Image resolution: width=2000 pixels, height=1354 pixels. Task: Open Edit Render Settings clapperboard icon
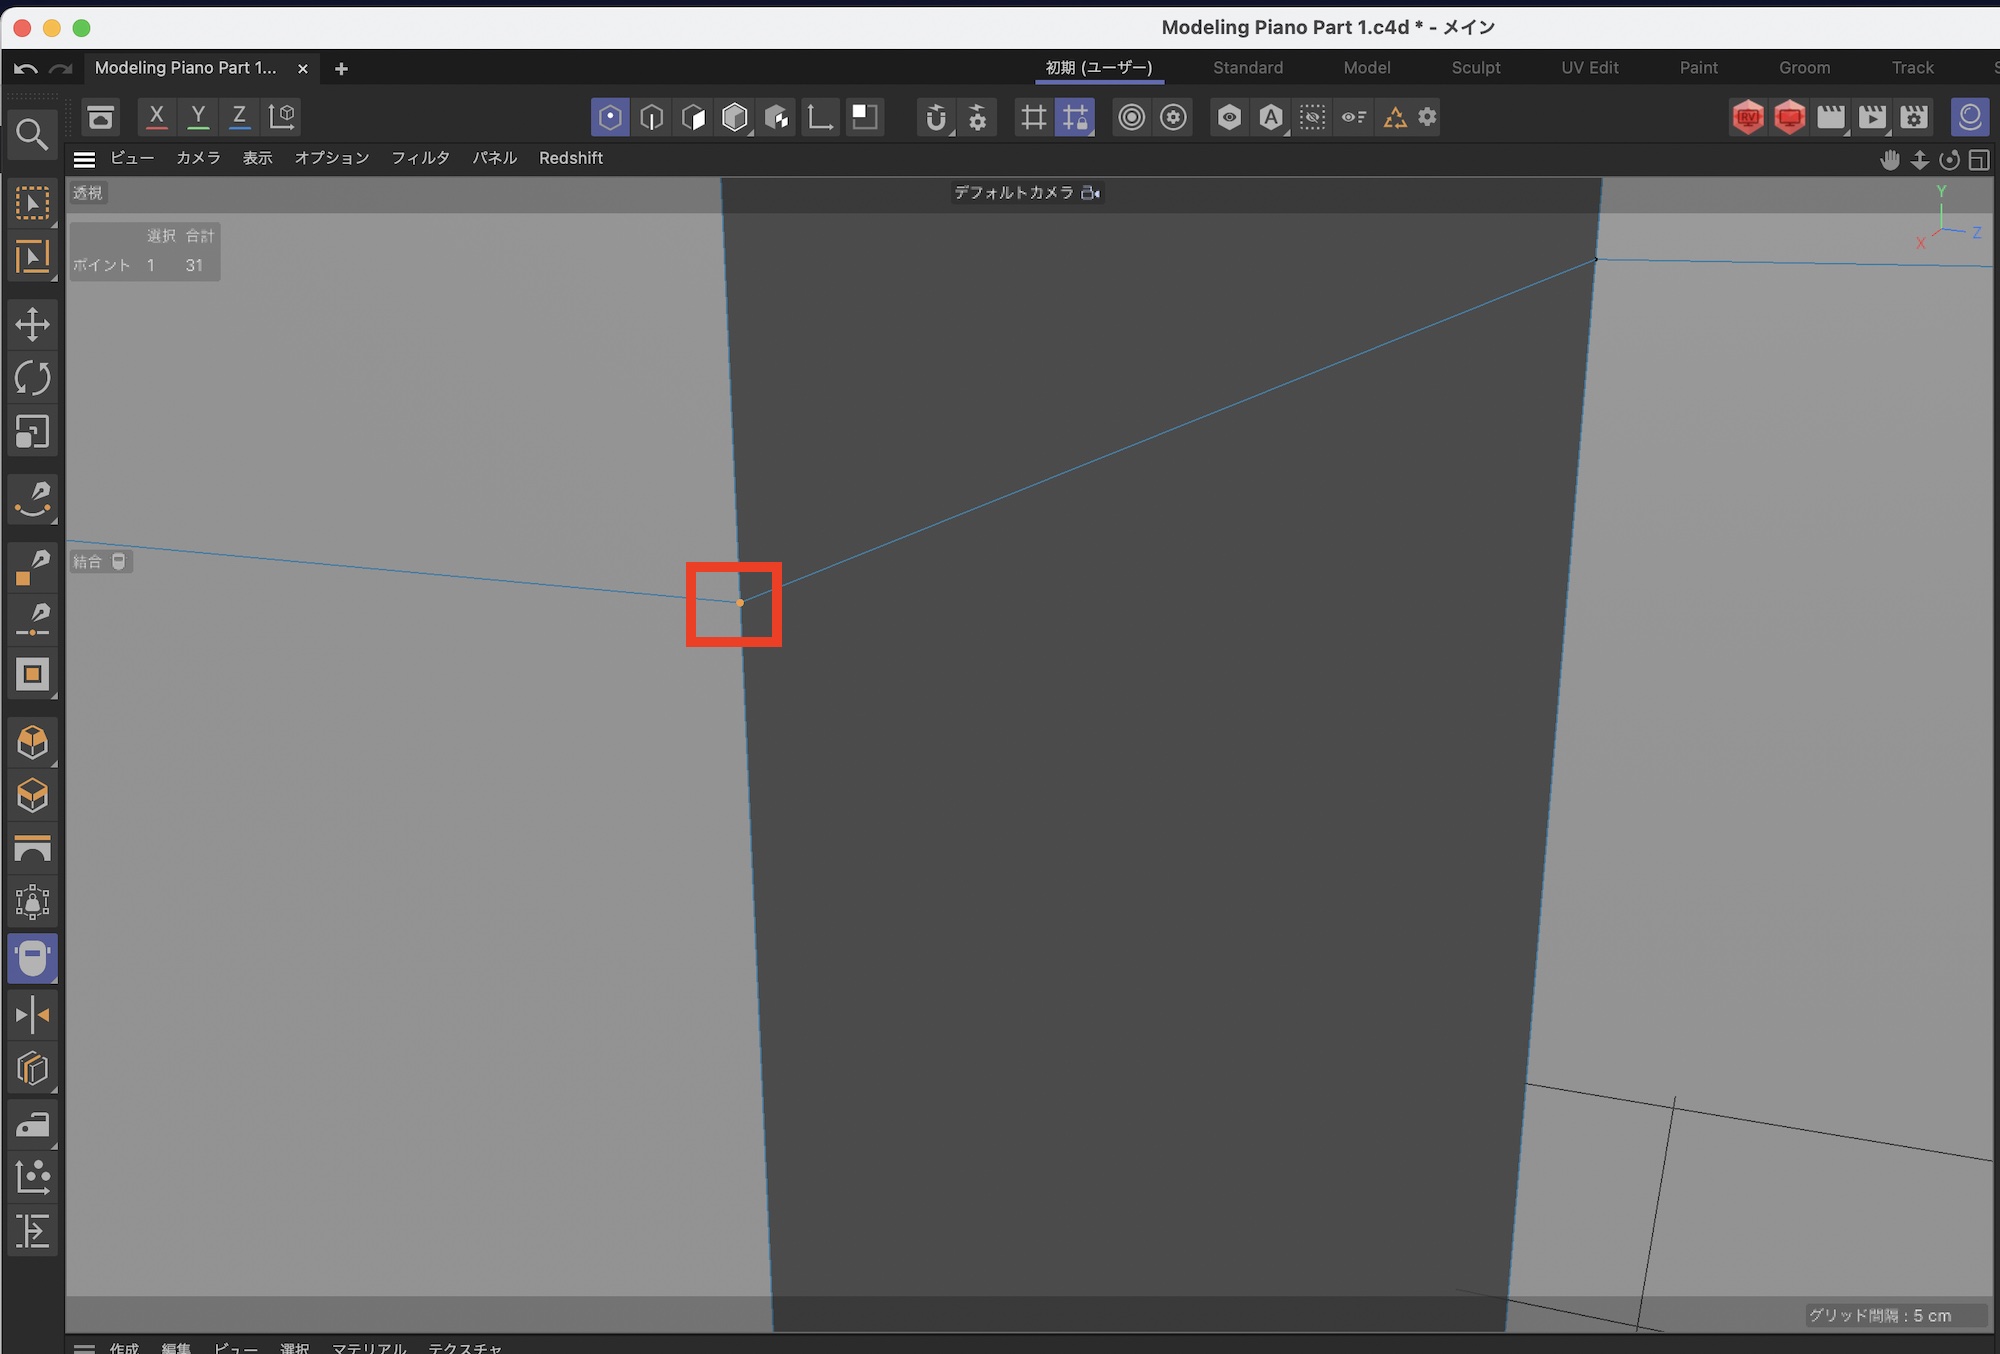(1914, 117)
